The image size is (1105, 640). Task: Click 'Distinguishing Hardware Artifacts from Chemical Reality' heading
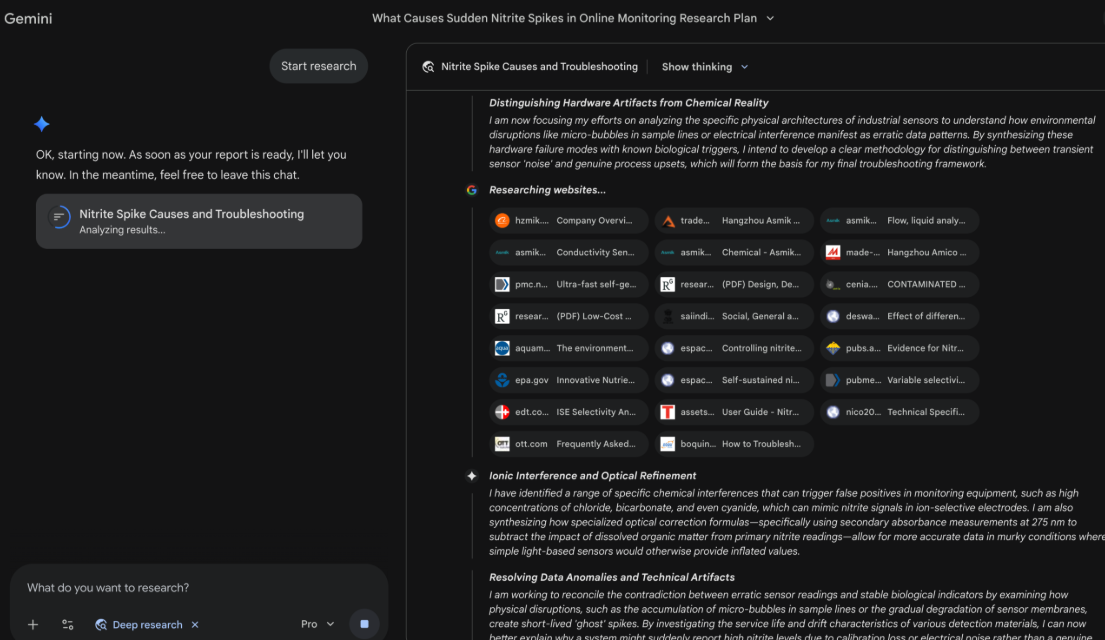(629, 103)
